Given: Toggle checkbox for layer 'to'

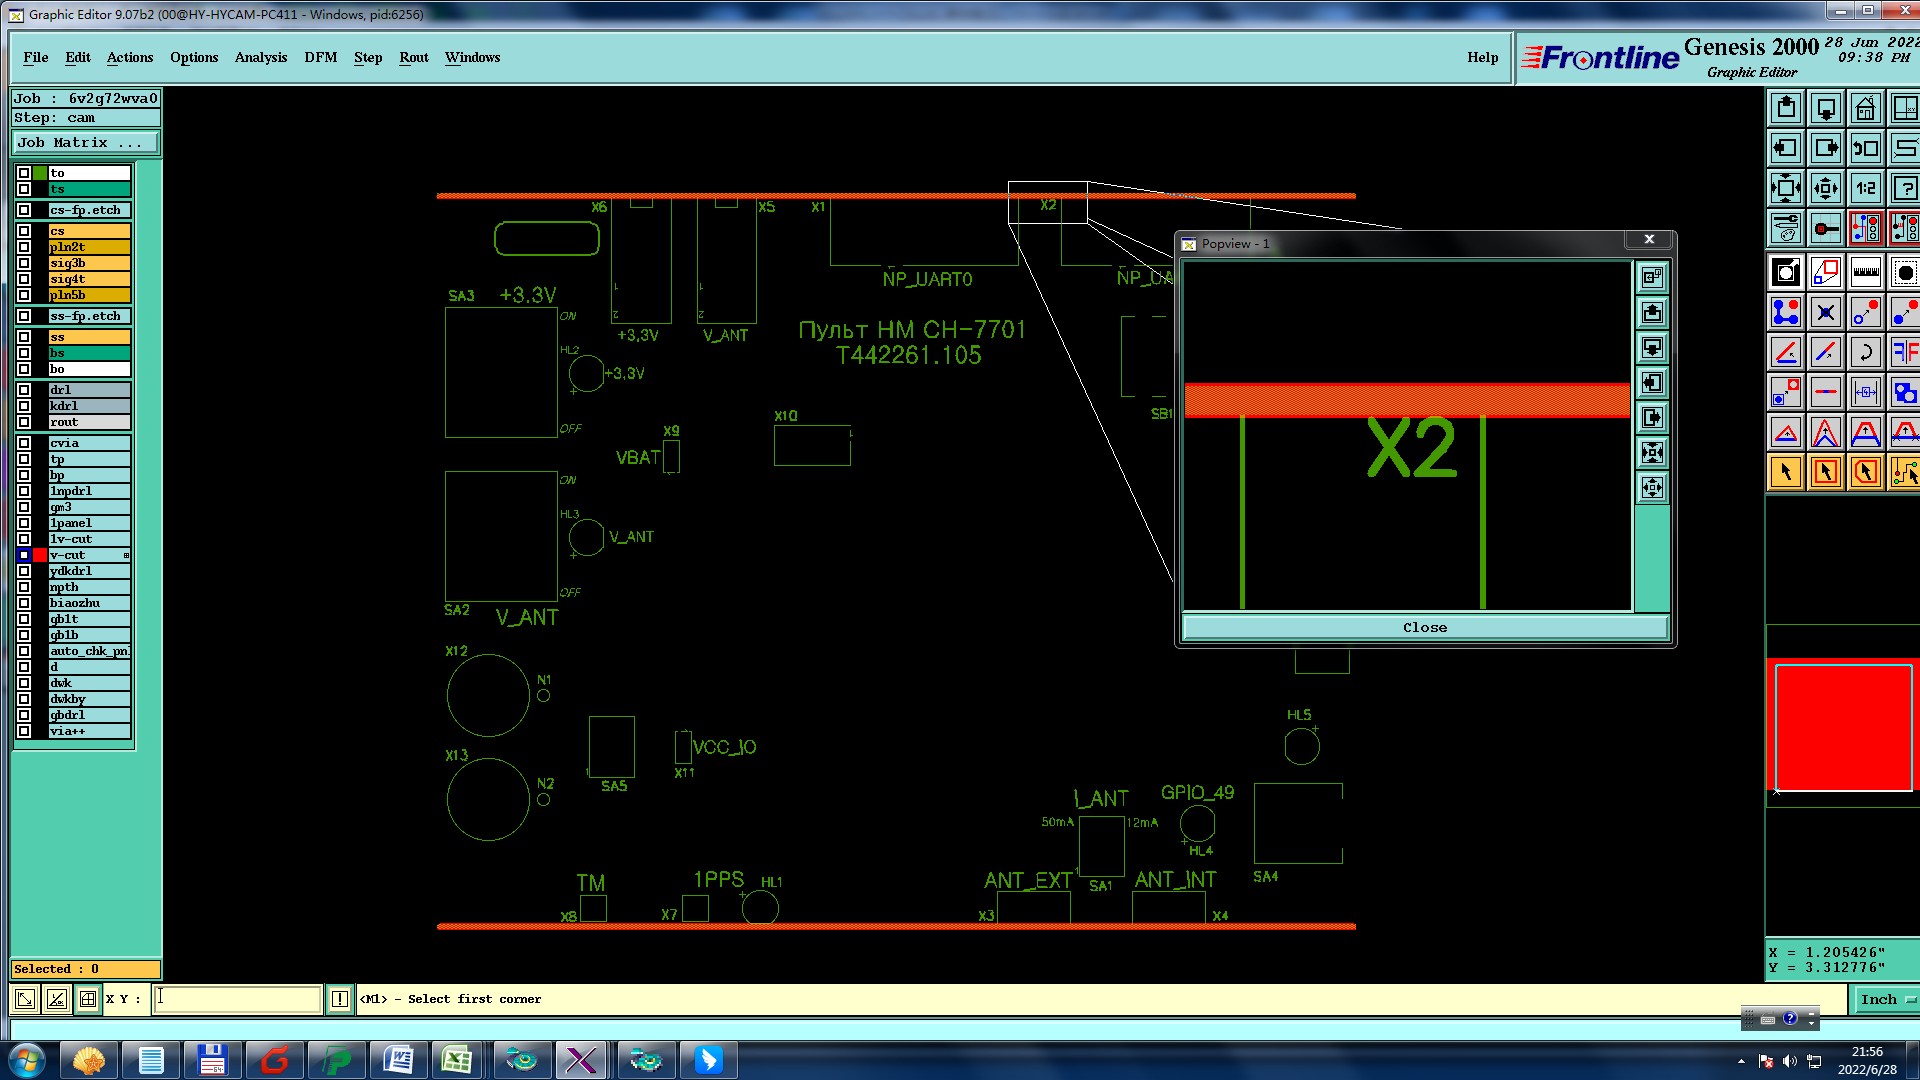Looking at the screenshot, I should tap(24, 173).
